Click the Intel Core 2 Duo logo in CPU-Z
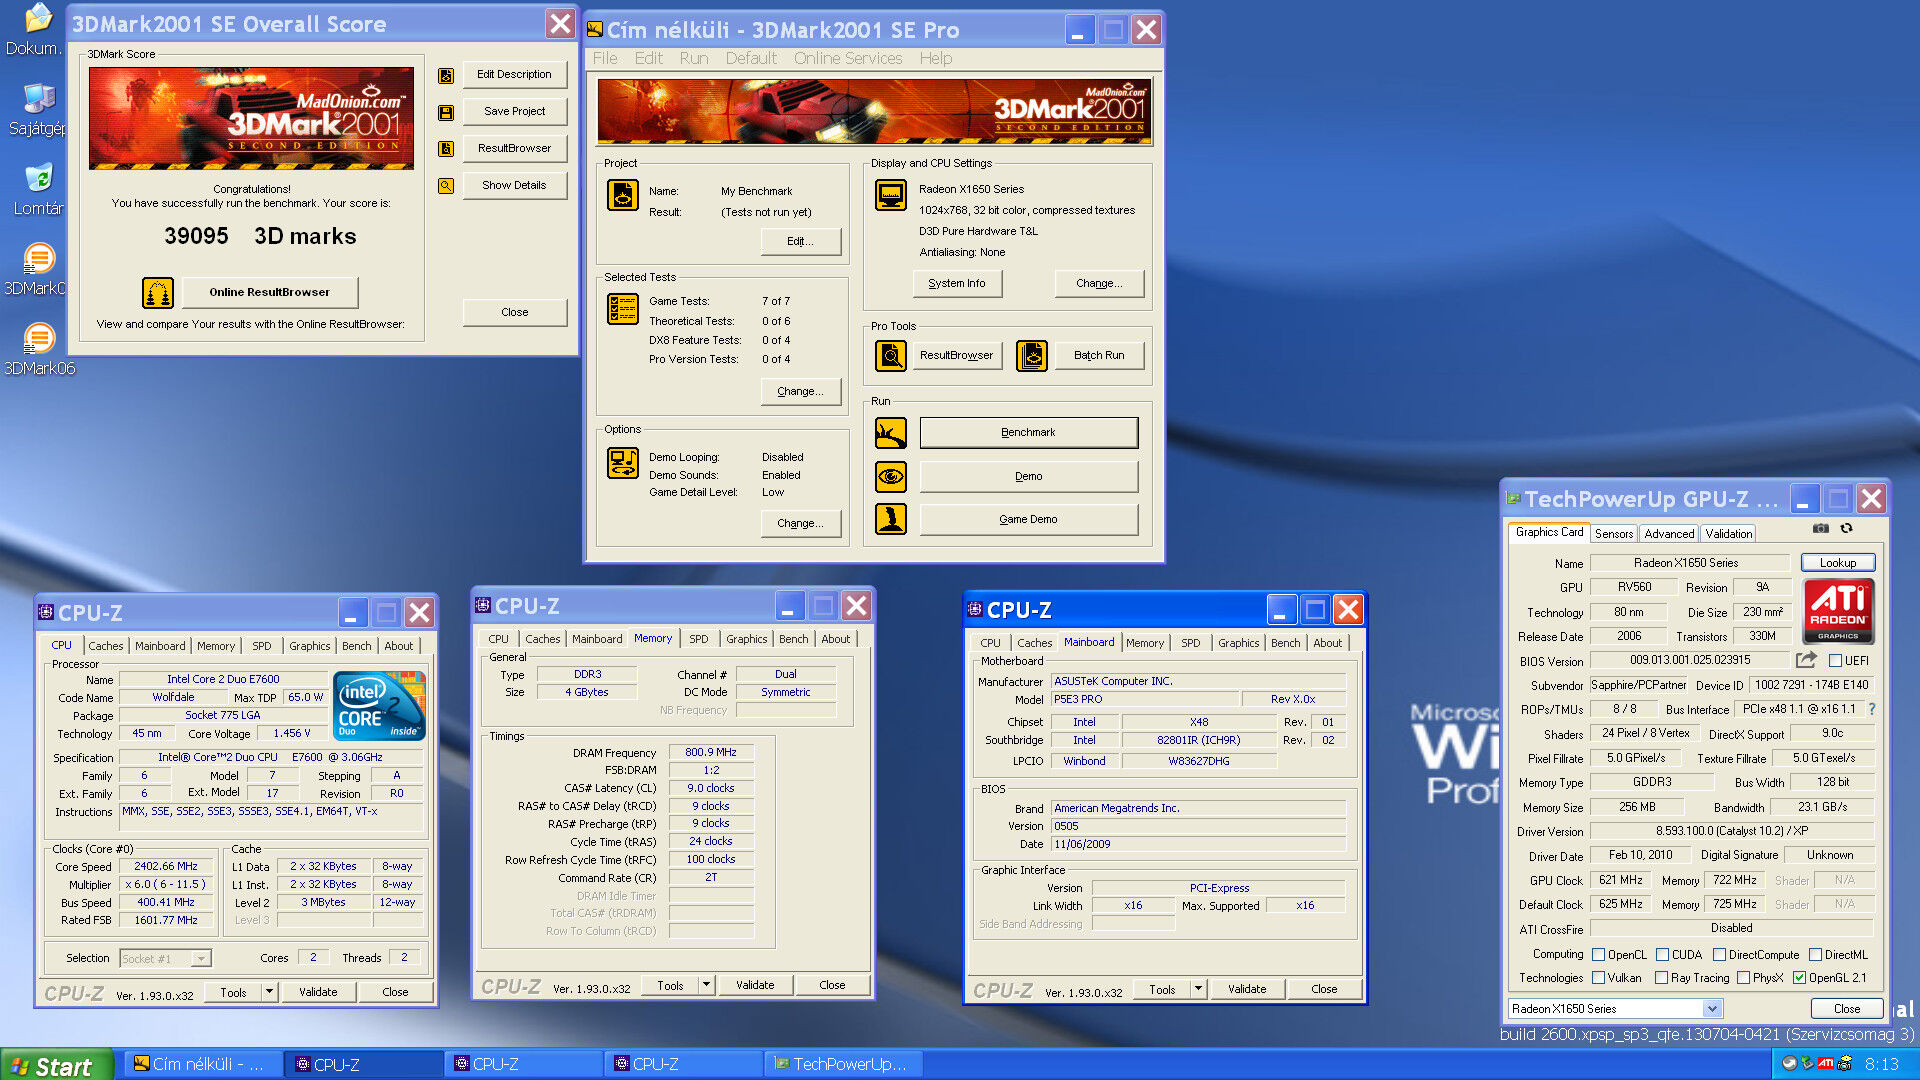 coord(380,706)
